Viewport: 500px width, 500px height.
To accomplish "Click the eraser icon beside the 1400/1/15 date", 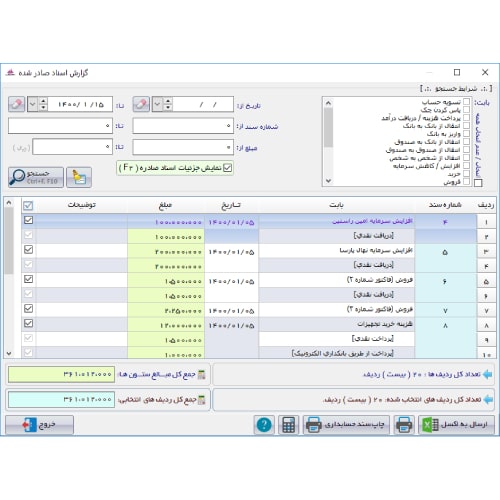I will (x=17, y=104).
